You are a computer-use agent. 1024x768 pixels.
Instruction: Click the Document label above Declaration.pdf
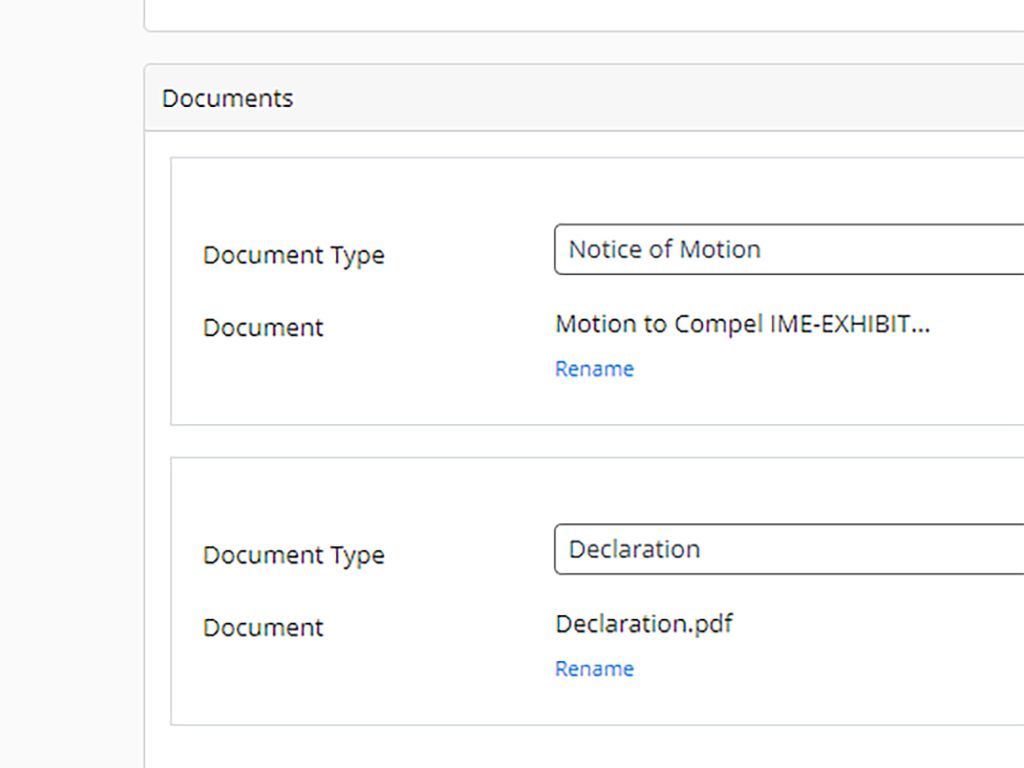coord(263,627)
